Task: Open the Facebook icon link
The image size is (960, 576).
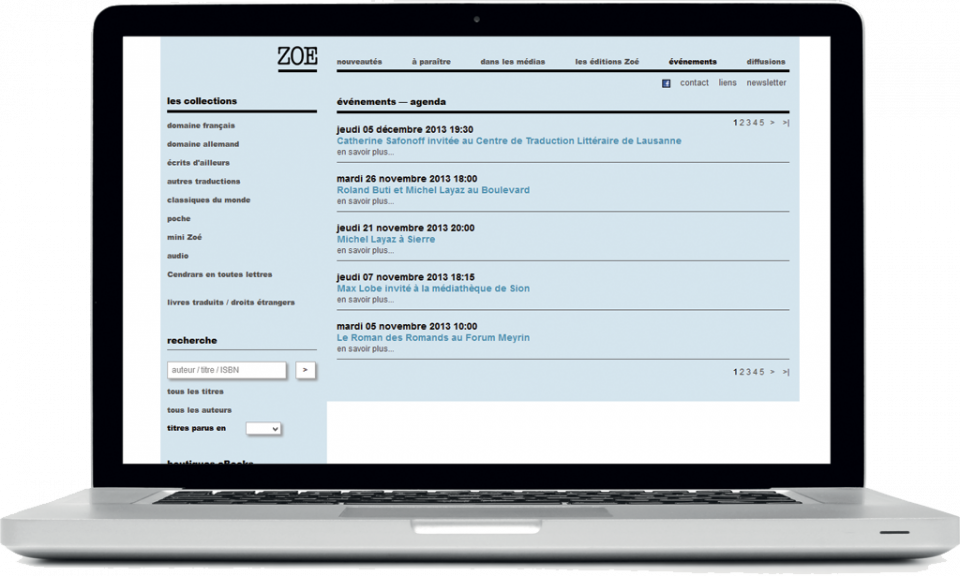Action: 666,83
